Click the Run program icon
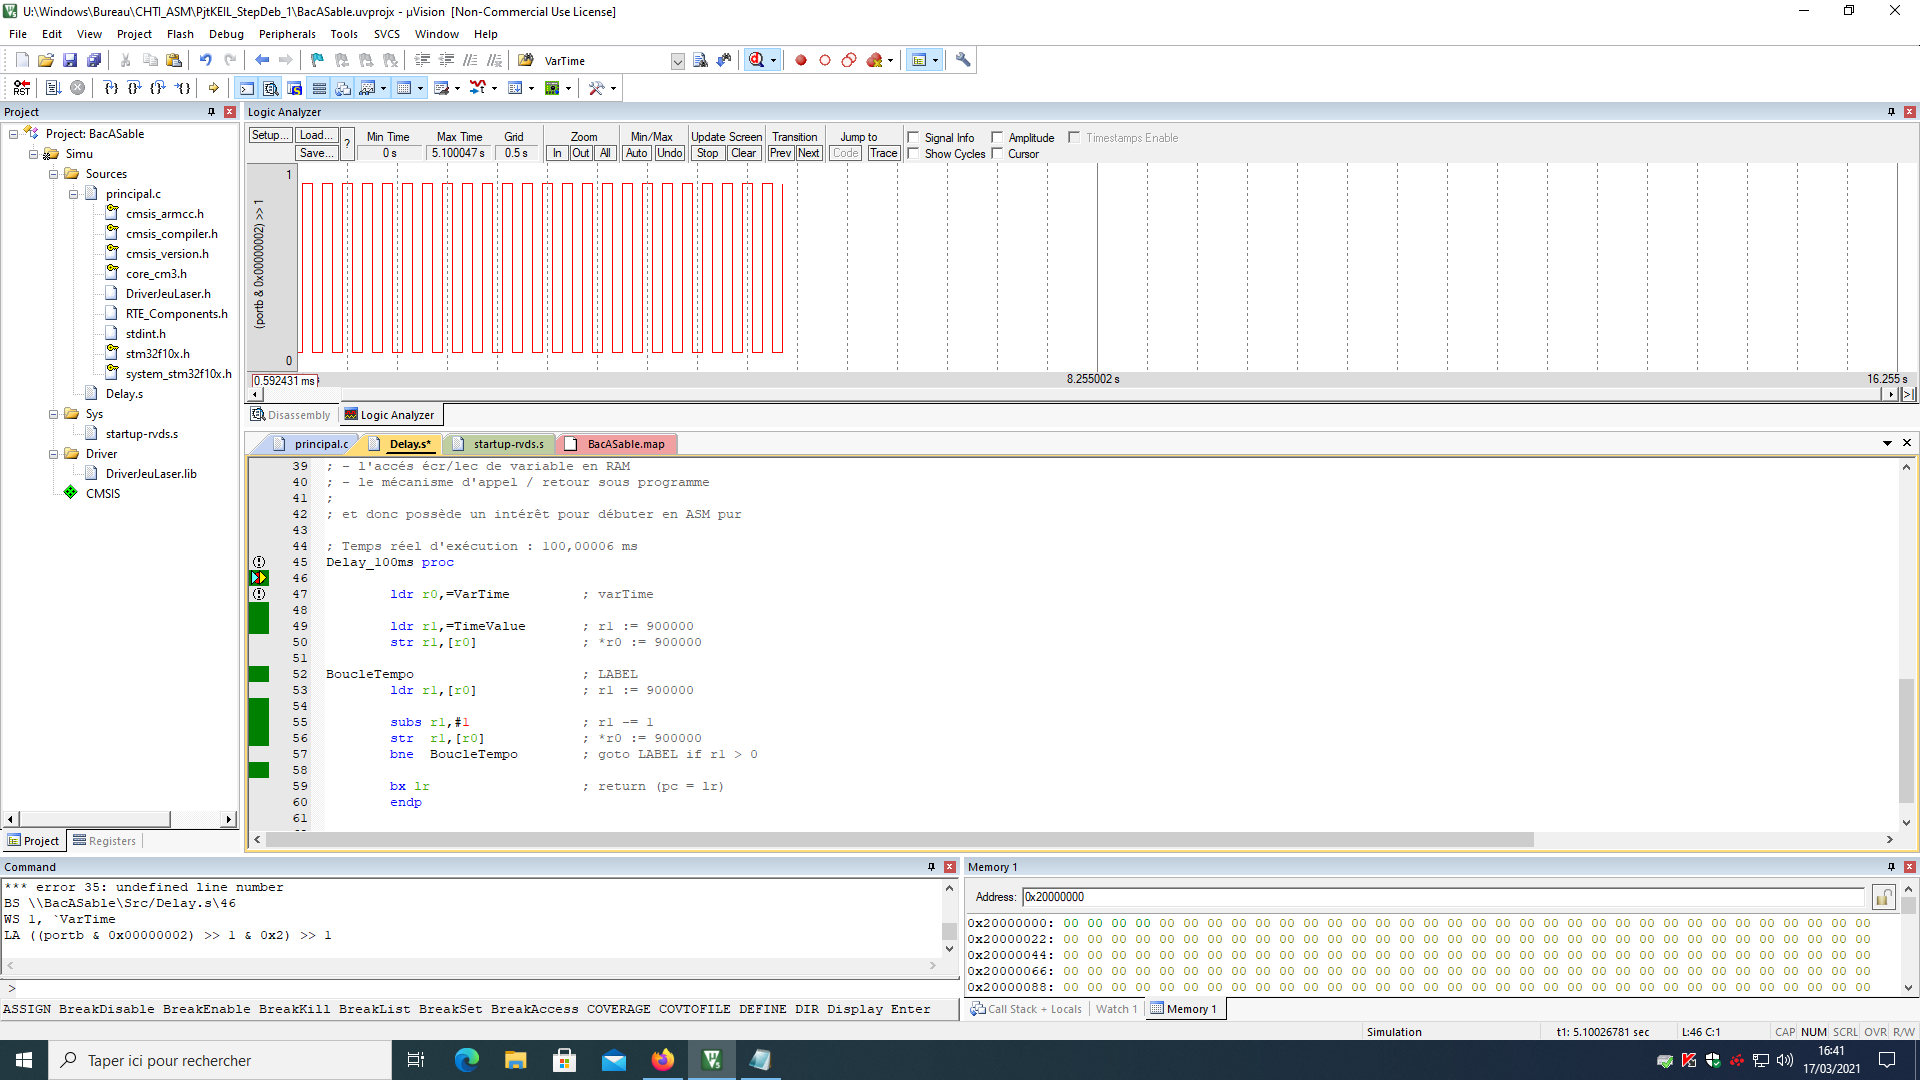 click(x=53, y=88)
